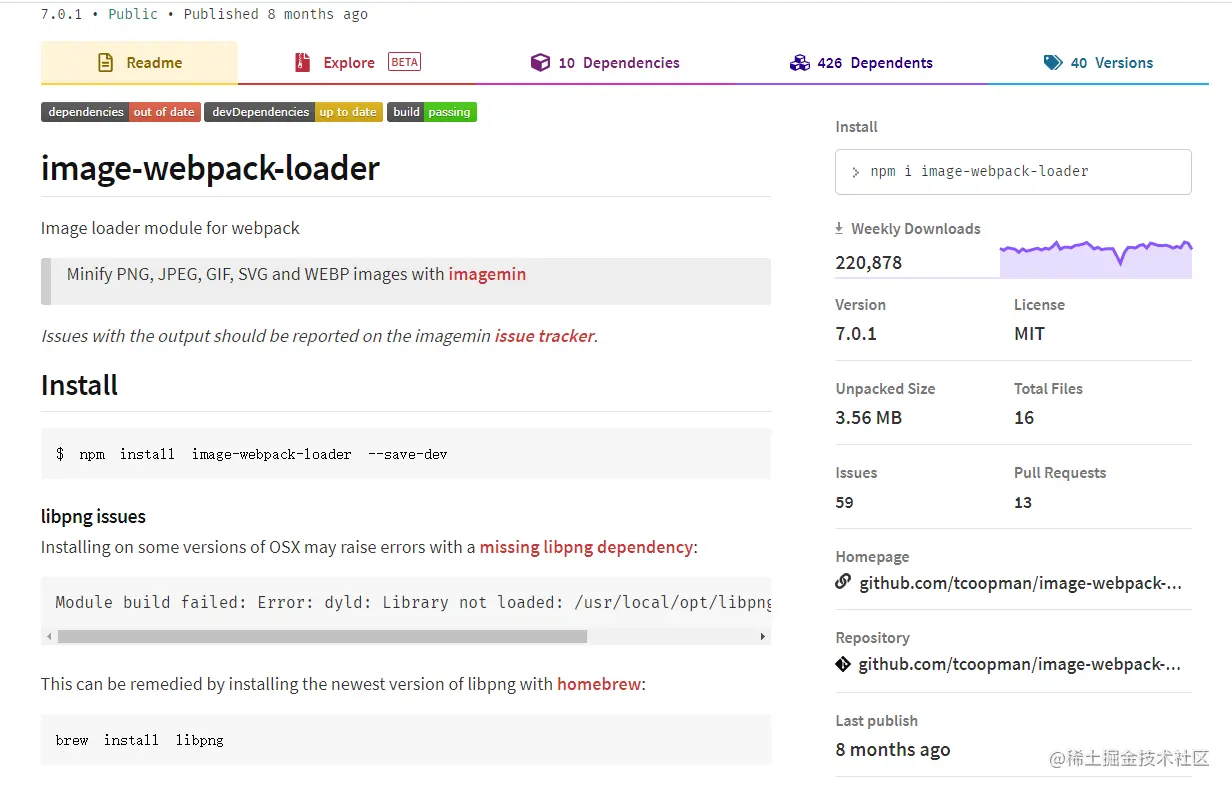
Task: Click the MIT license value
Action: 1029,334
